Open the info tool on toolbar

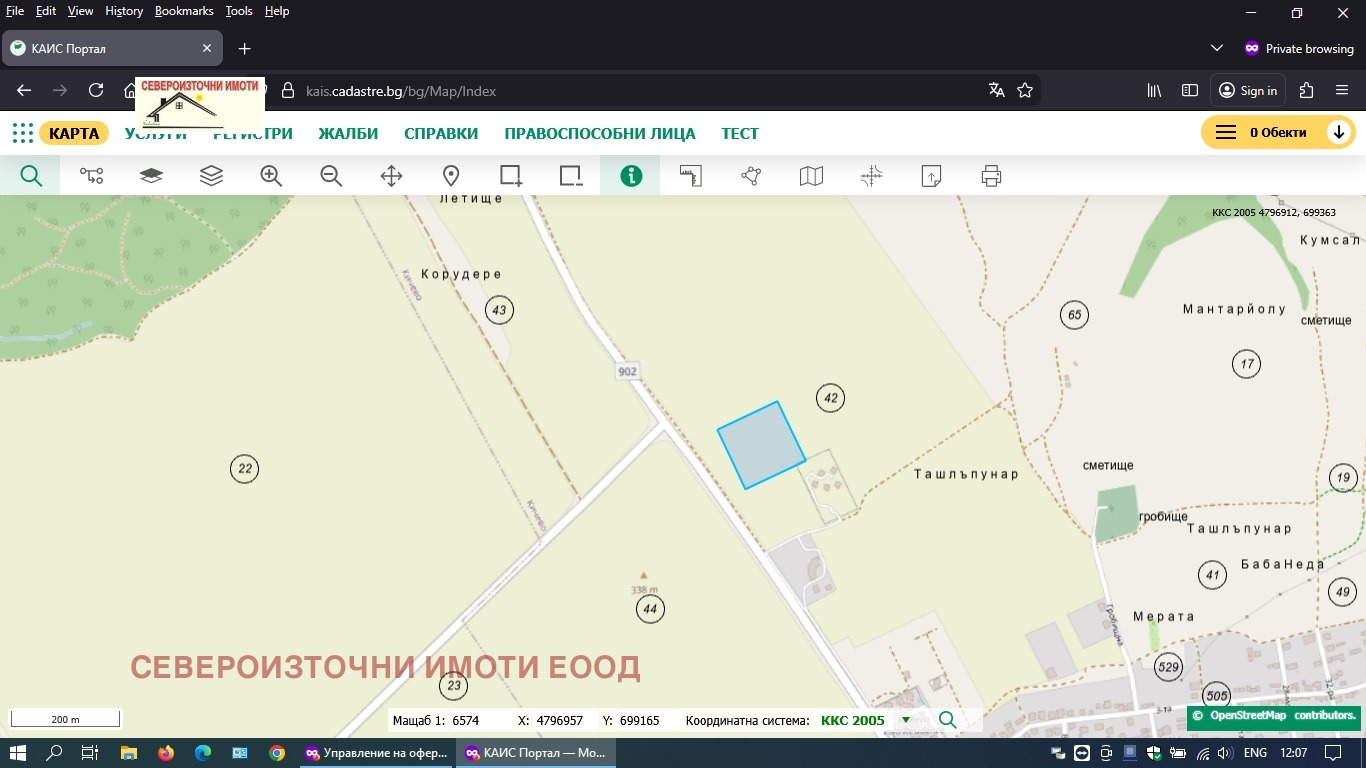[x=629, y=175]
